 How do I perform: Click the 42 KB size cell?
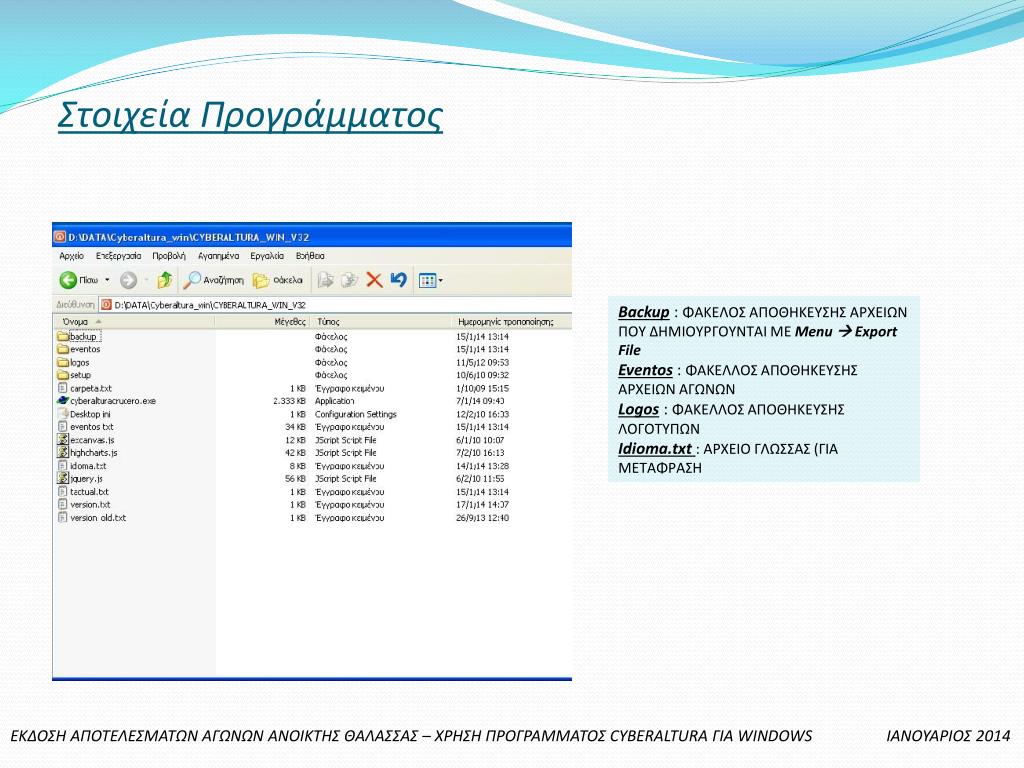(x=295, y=453)
